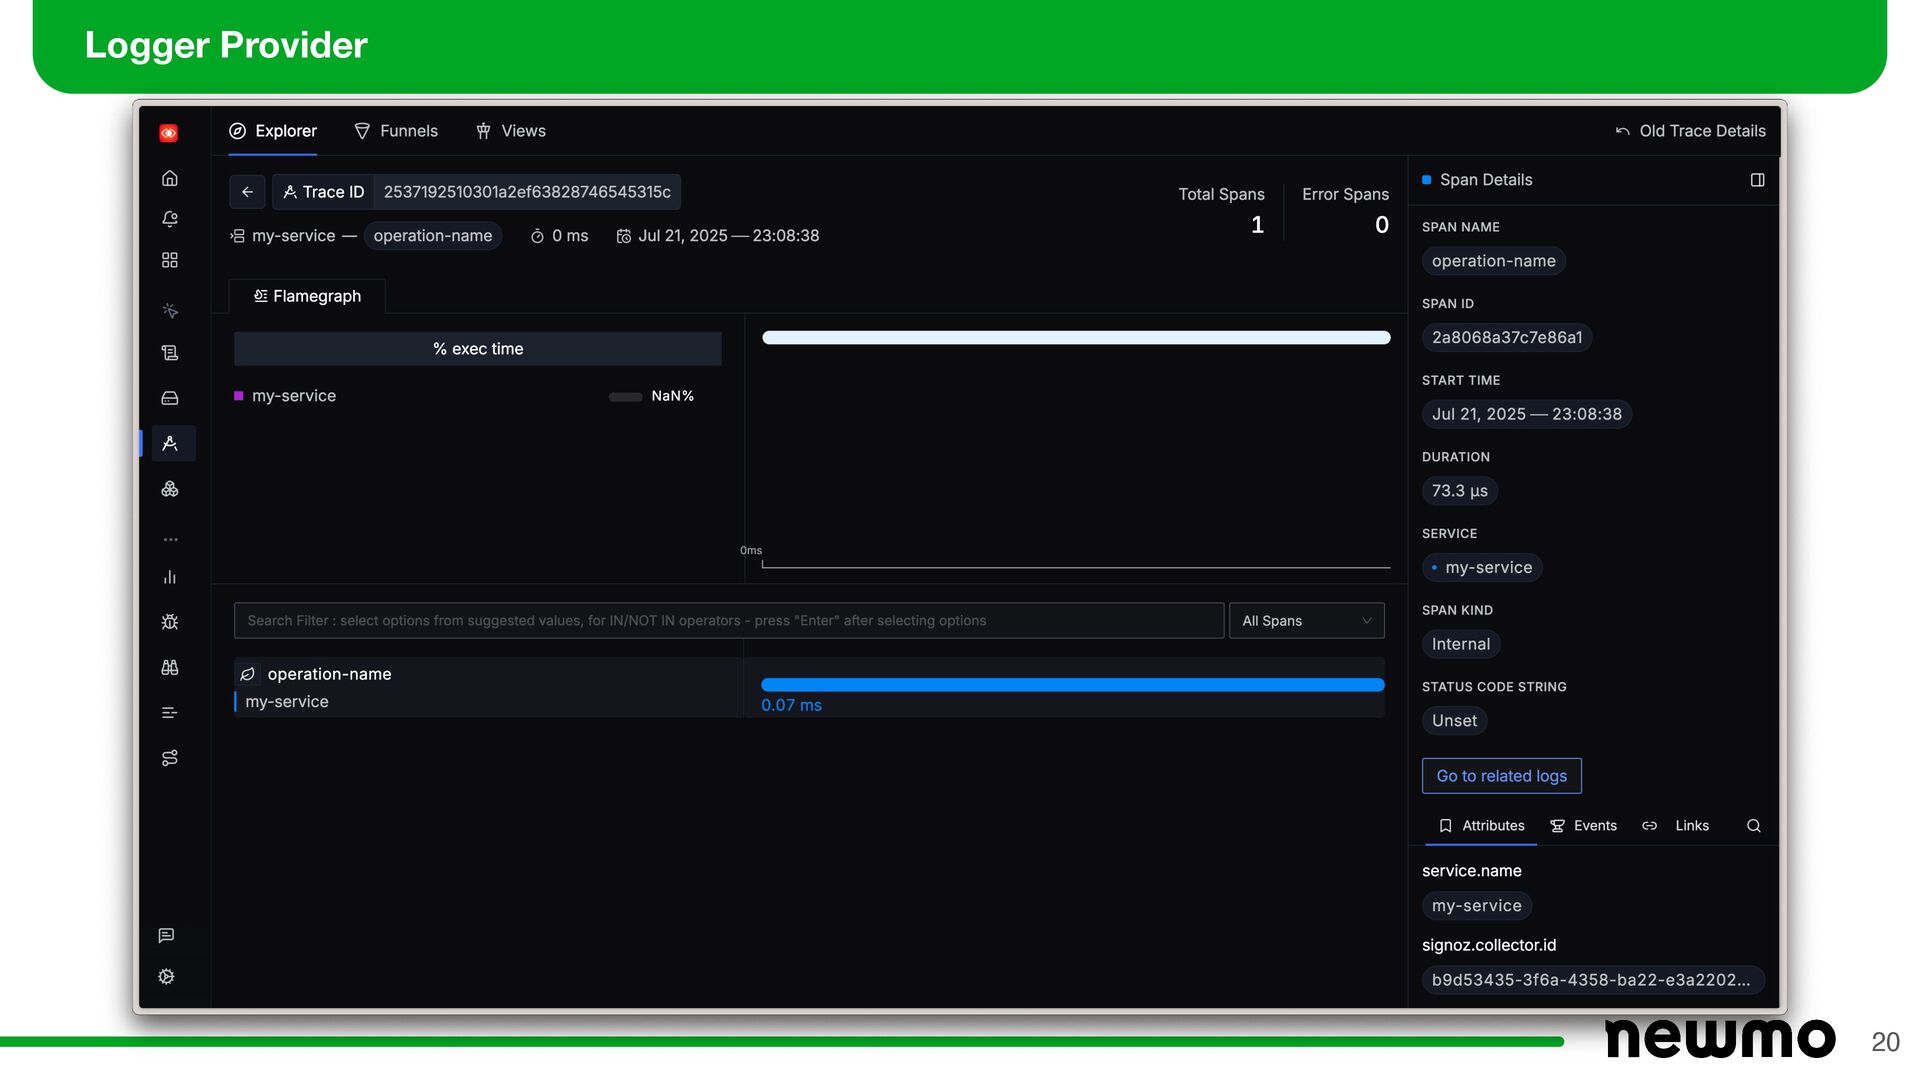1920x1080 pixels.
Task: Click the leaf icon next to operation-name span
Action: 248,674
